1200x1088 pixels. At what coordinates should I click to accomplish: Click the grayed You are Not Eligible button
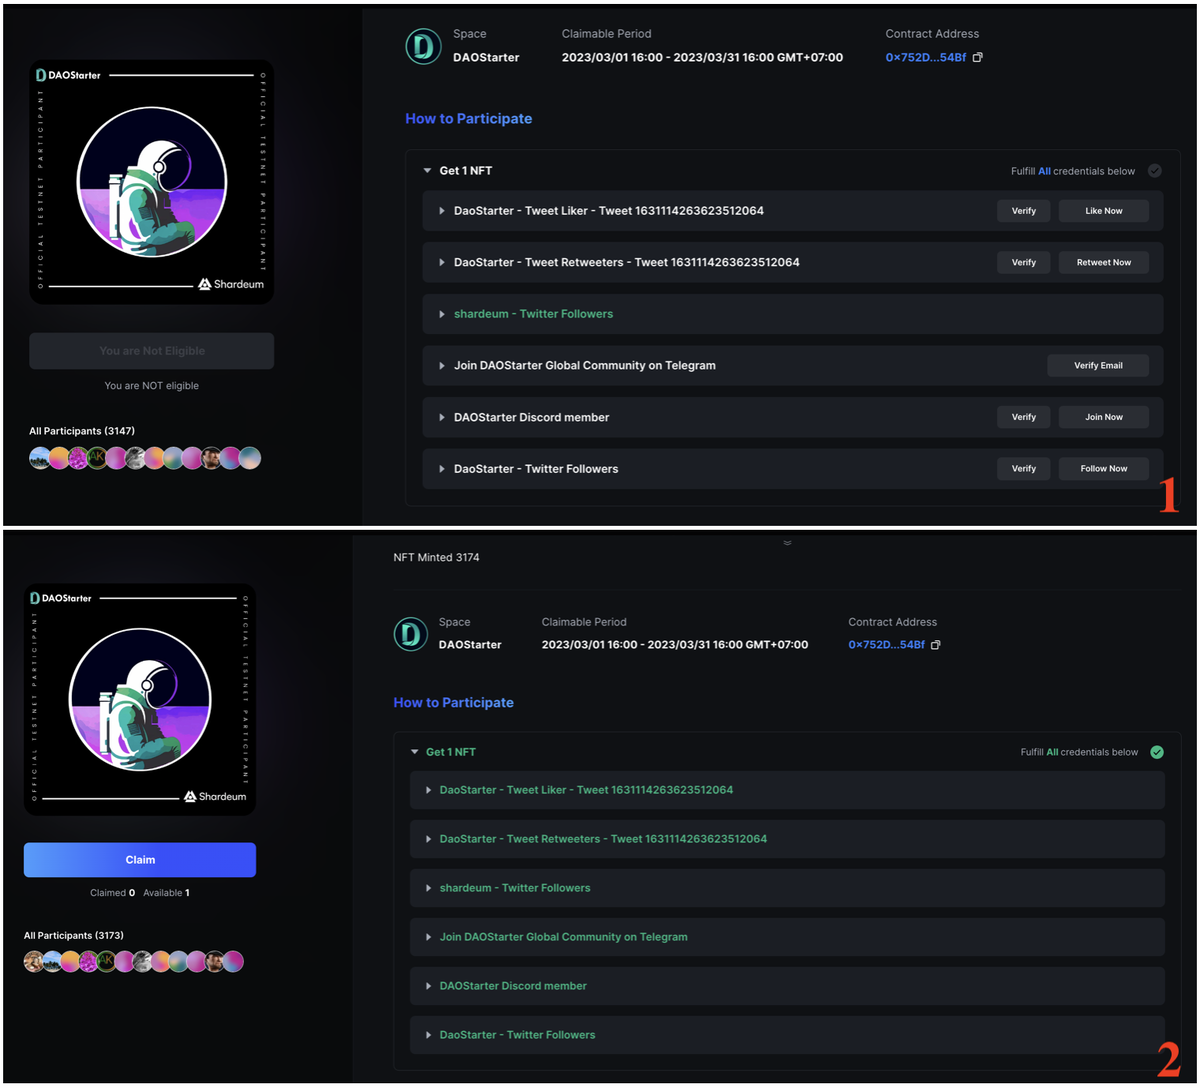pyautogui.click(x=151, y=351)
